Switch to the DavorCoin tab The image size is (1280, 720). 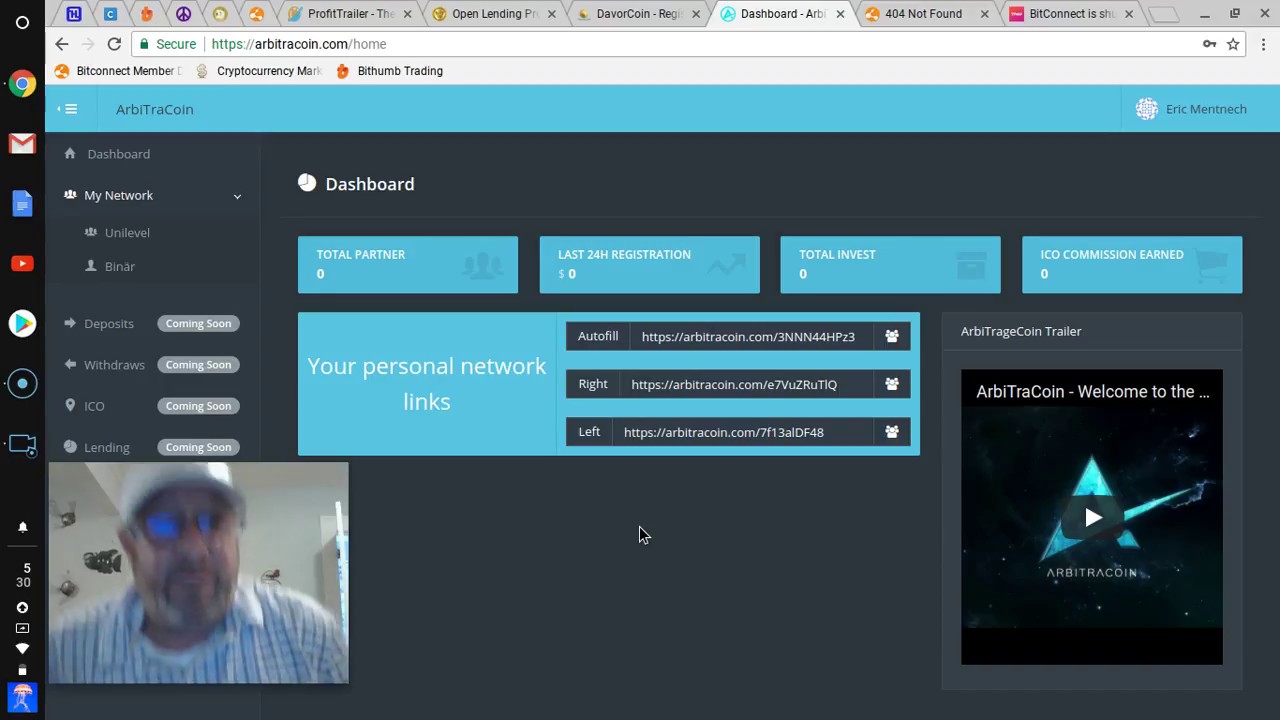(637, 14)
